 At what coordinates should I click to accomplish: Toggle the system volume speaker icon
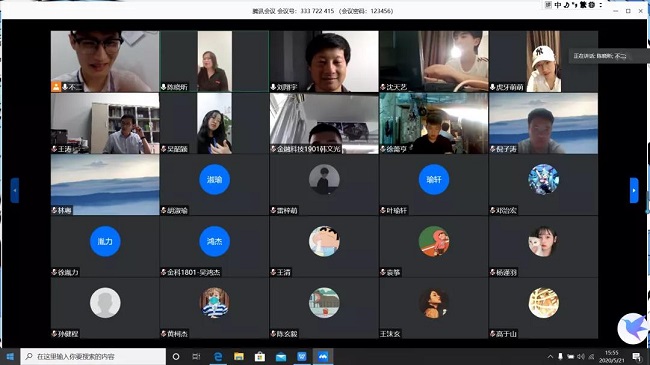[581, 357]
